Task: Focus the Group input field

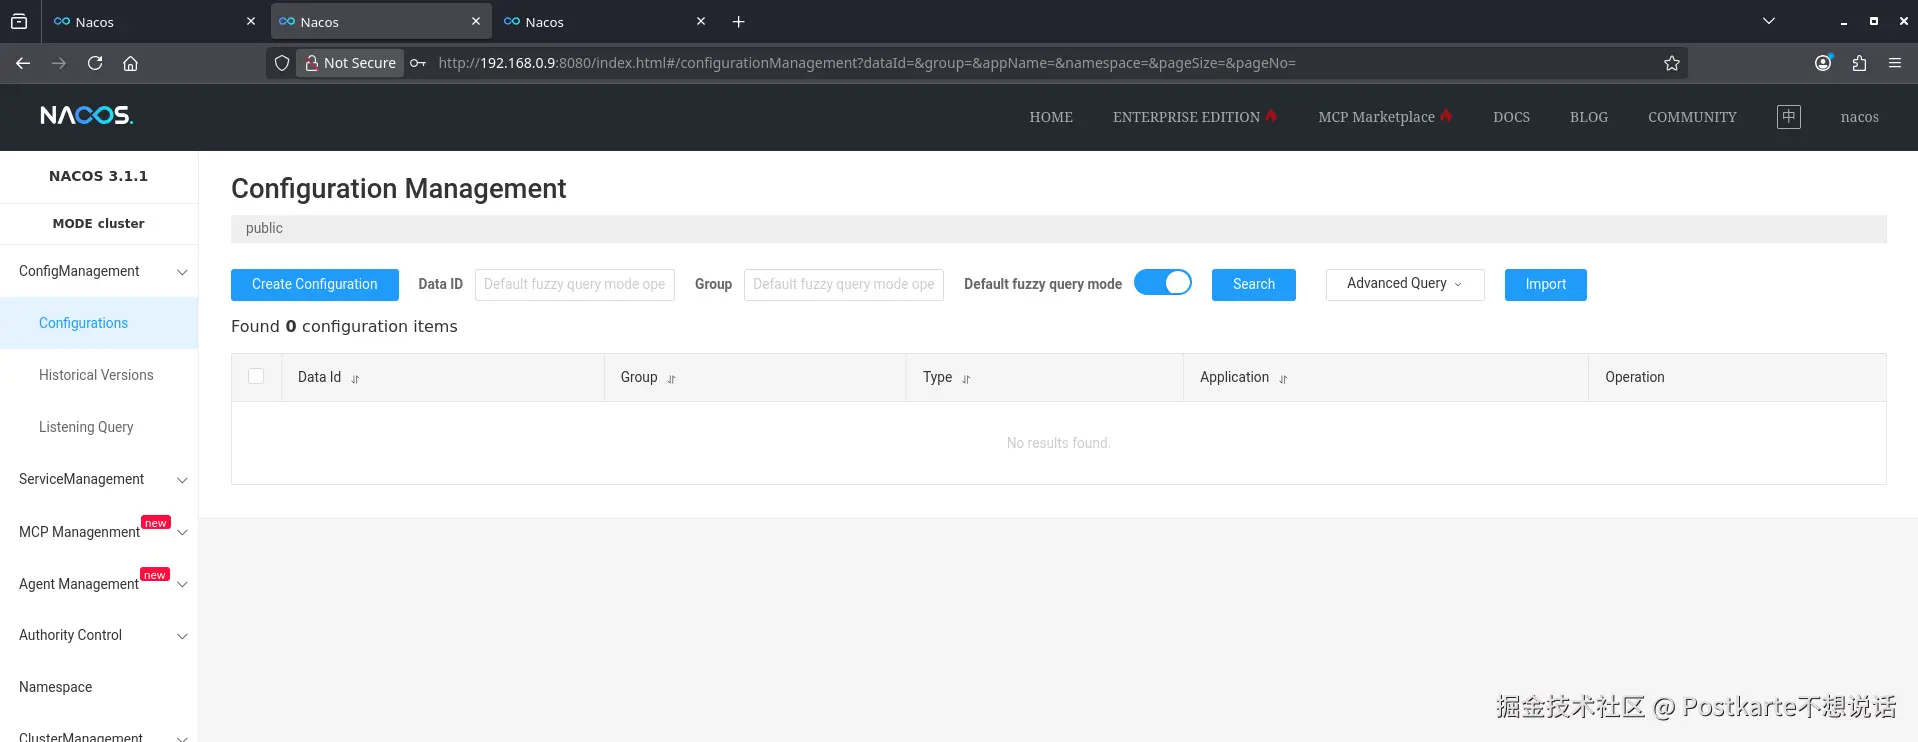Action: [x=844, y=284]
